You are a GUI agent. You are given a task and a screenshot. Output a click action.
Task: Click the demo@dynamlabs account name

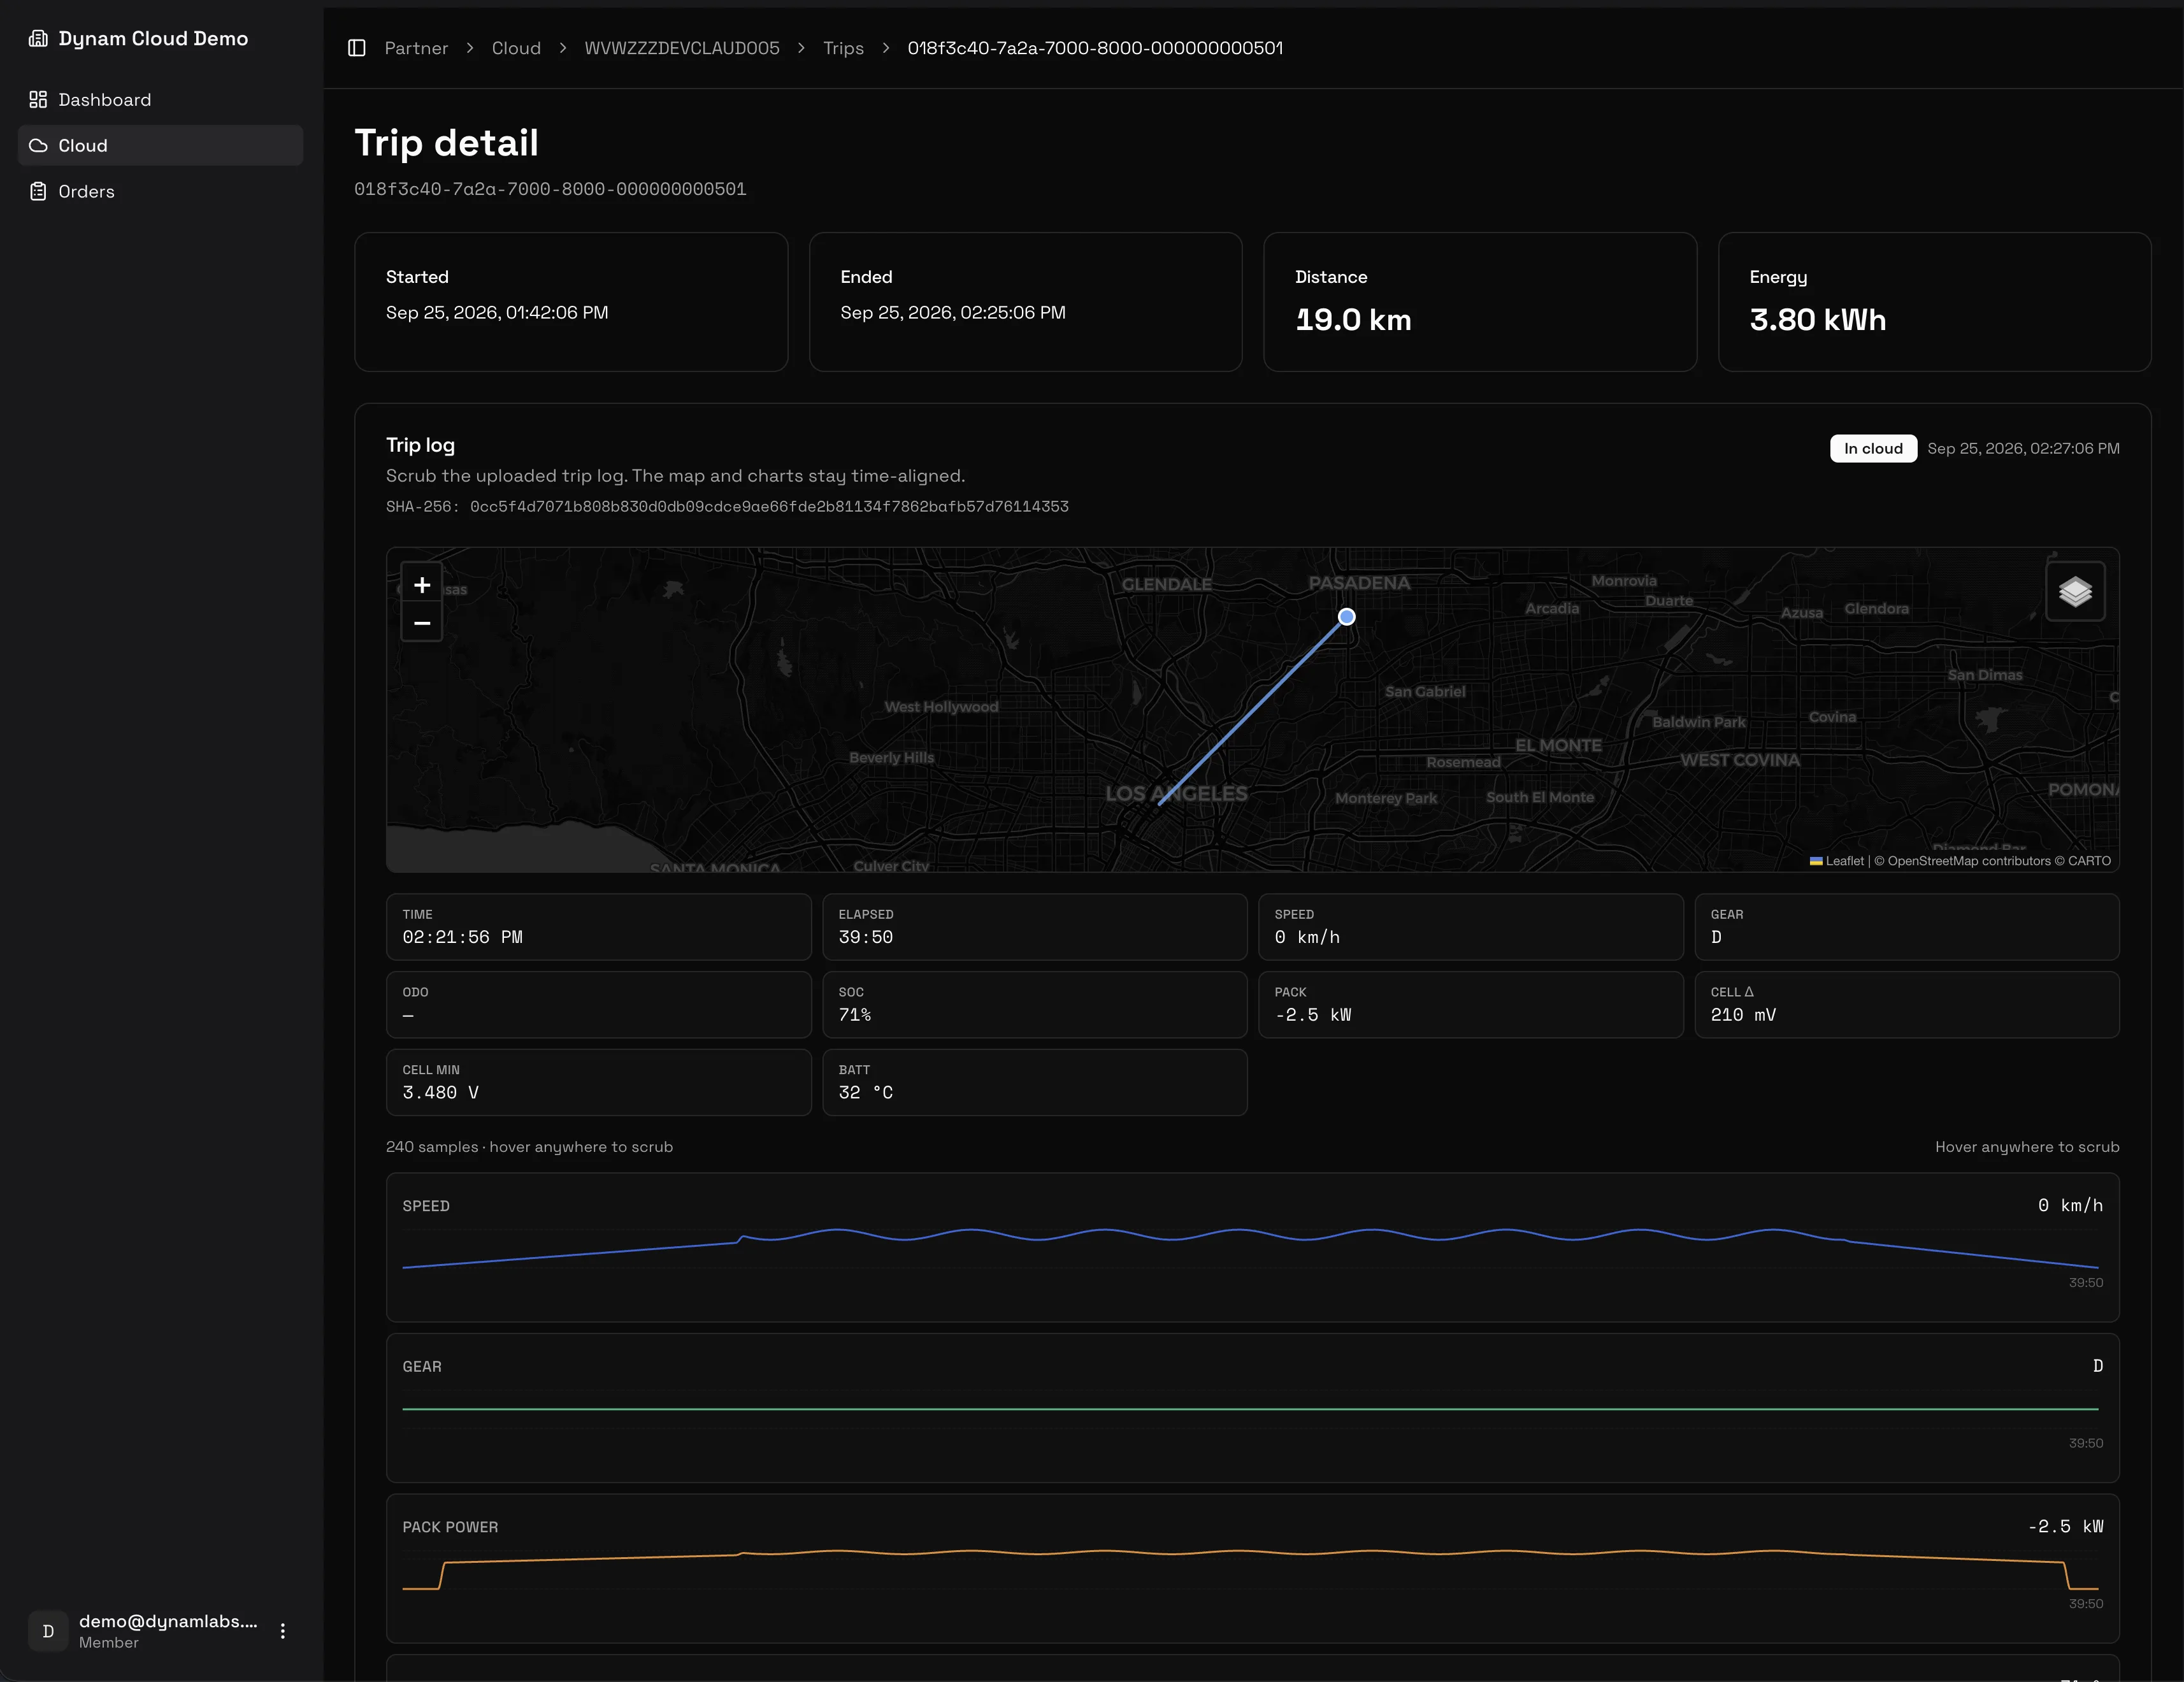(168, 1621)
